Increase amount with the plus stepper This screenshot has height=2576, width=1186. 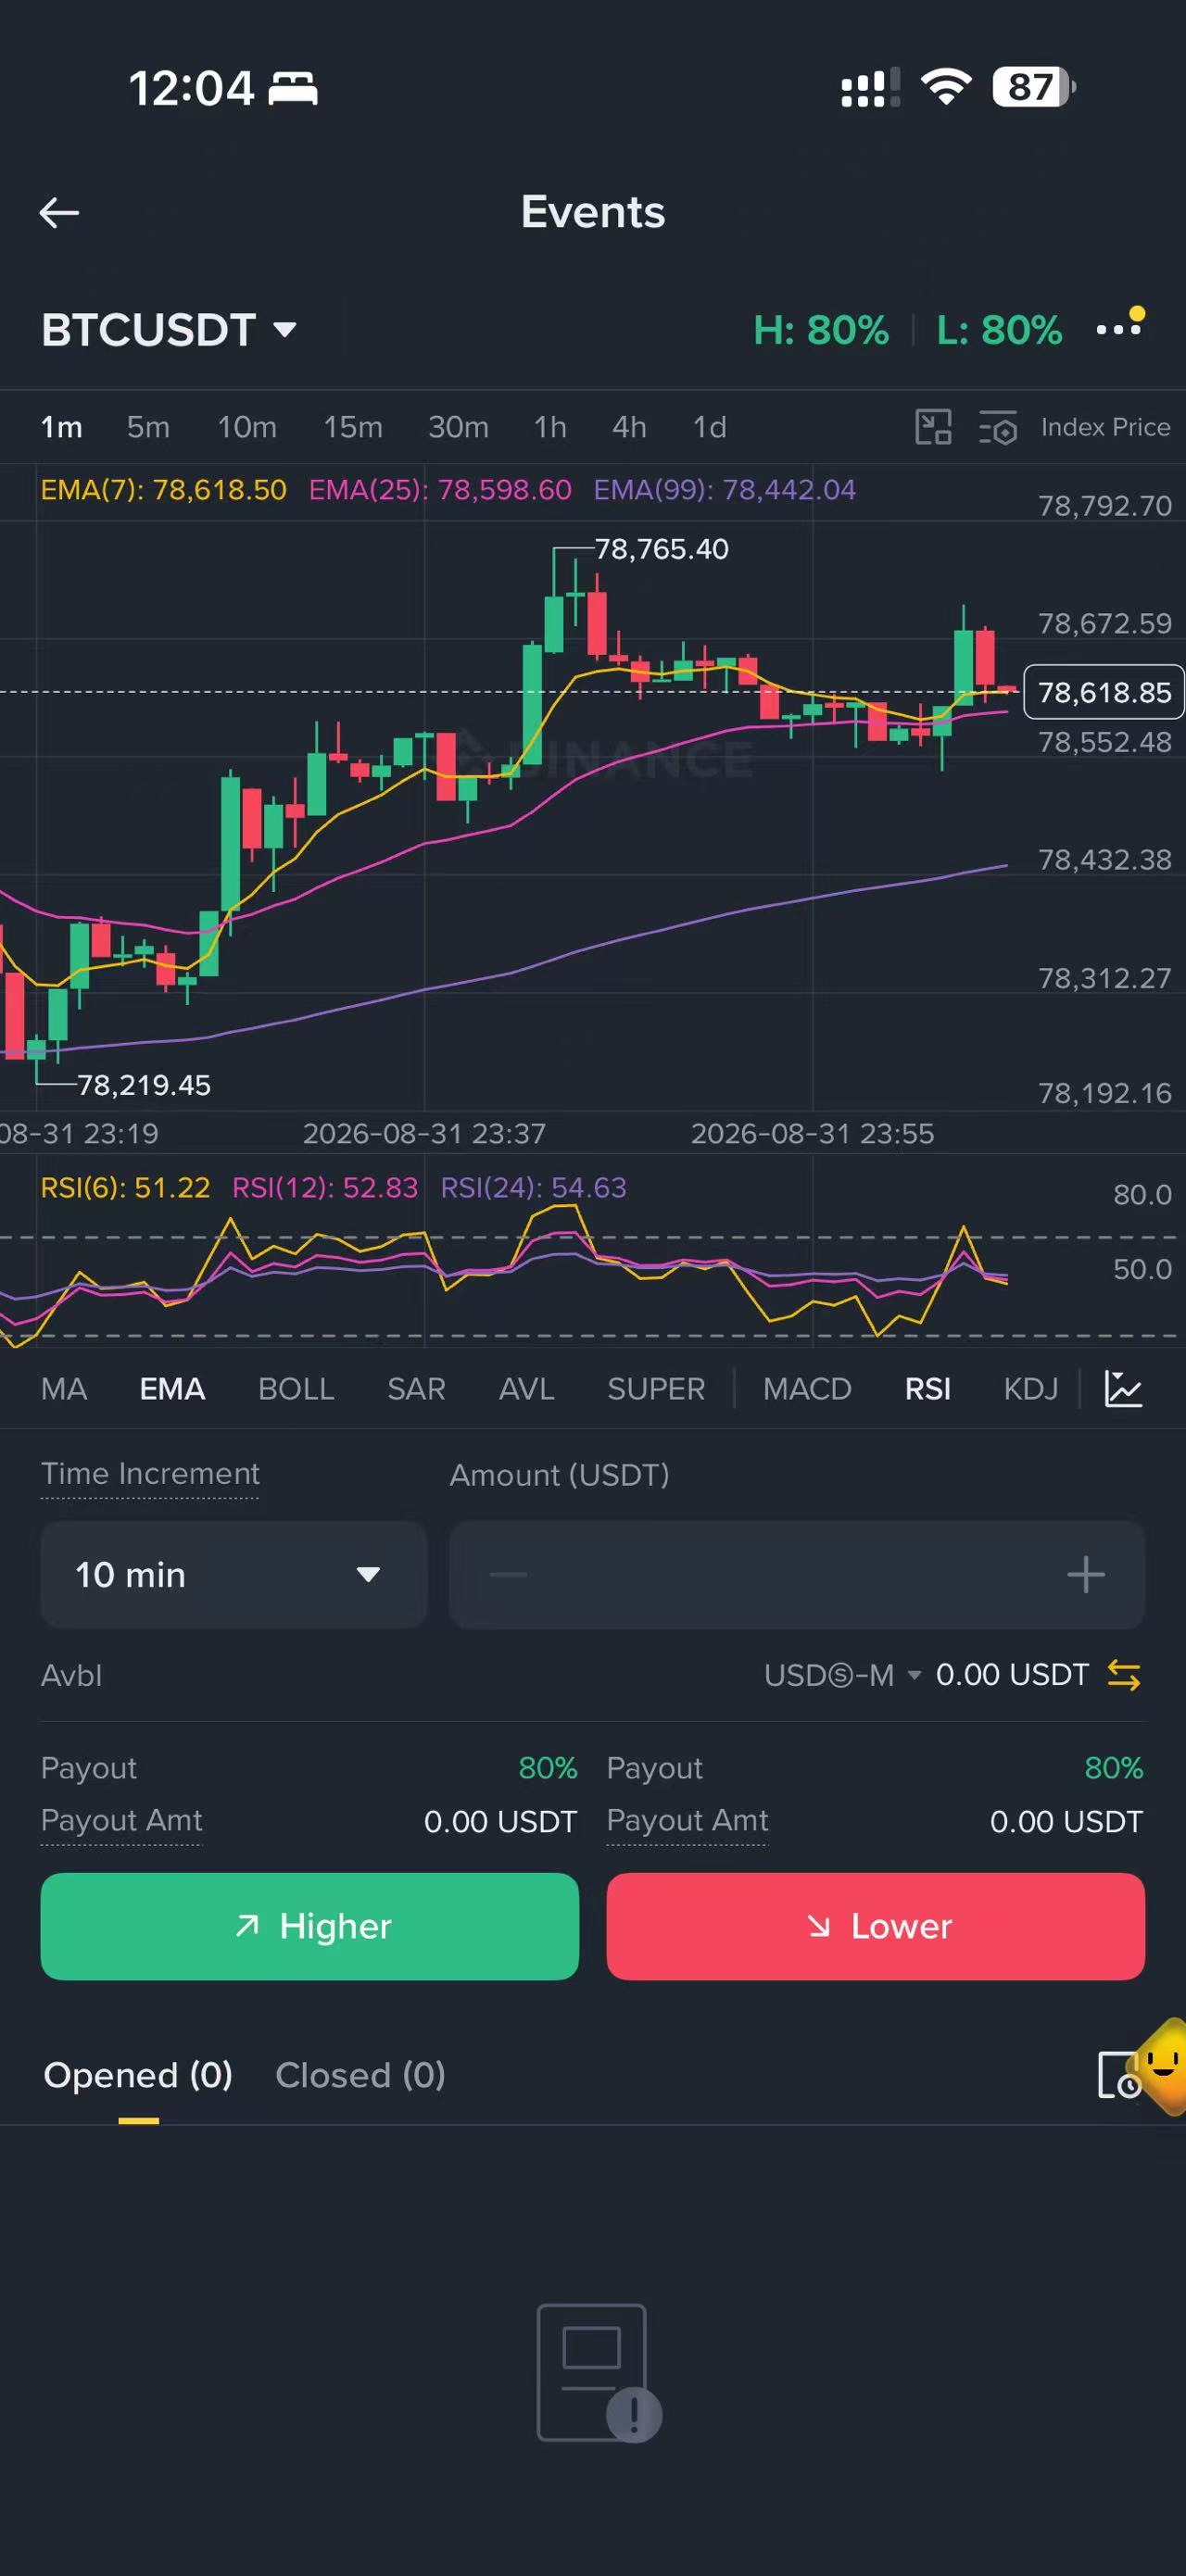[1085, 1574]
